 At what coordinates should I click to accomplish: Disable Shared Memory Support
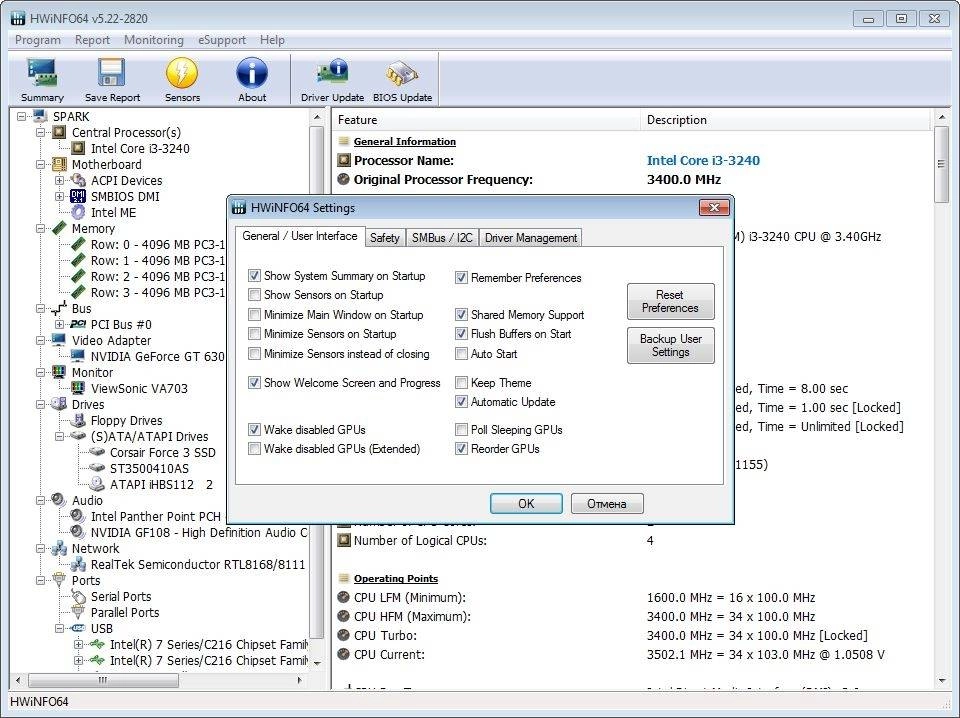[x=461, y=315]
